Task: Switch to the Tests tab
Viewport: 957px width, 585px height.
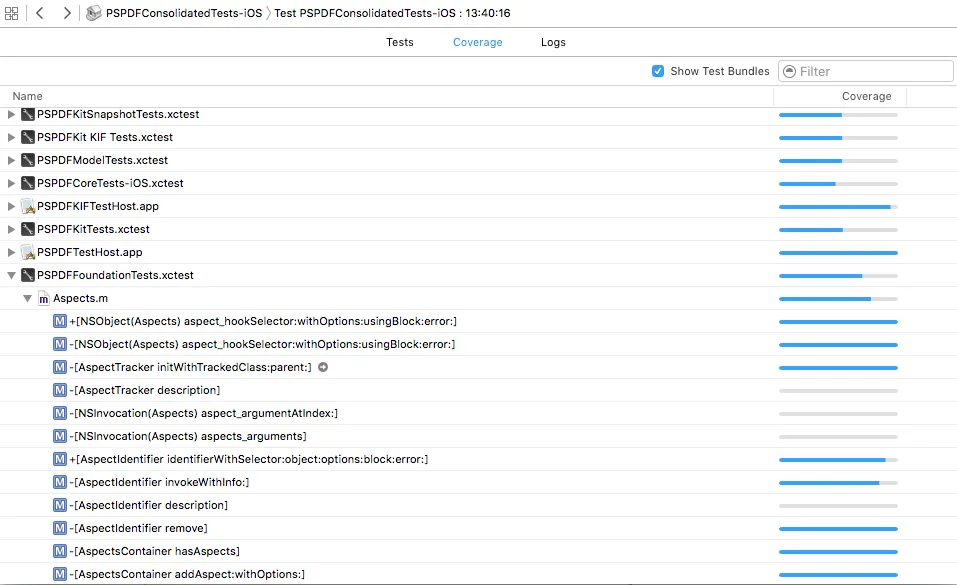Action: click(399, 42)
